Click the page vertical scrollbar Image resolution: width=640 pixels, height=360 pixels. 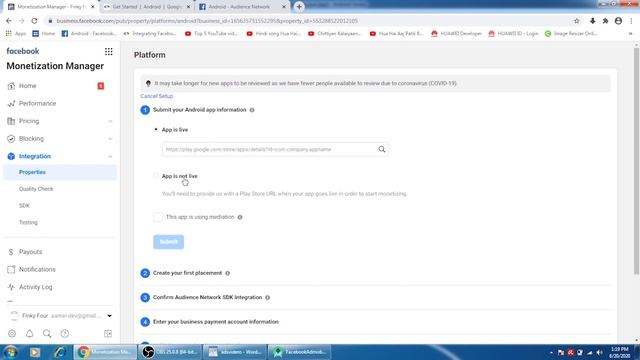tap(636, 161)
